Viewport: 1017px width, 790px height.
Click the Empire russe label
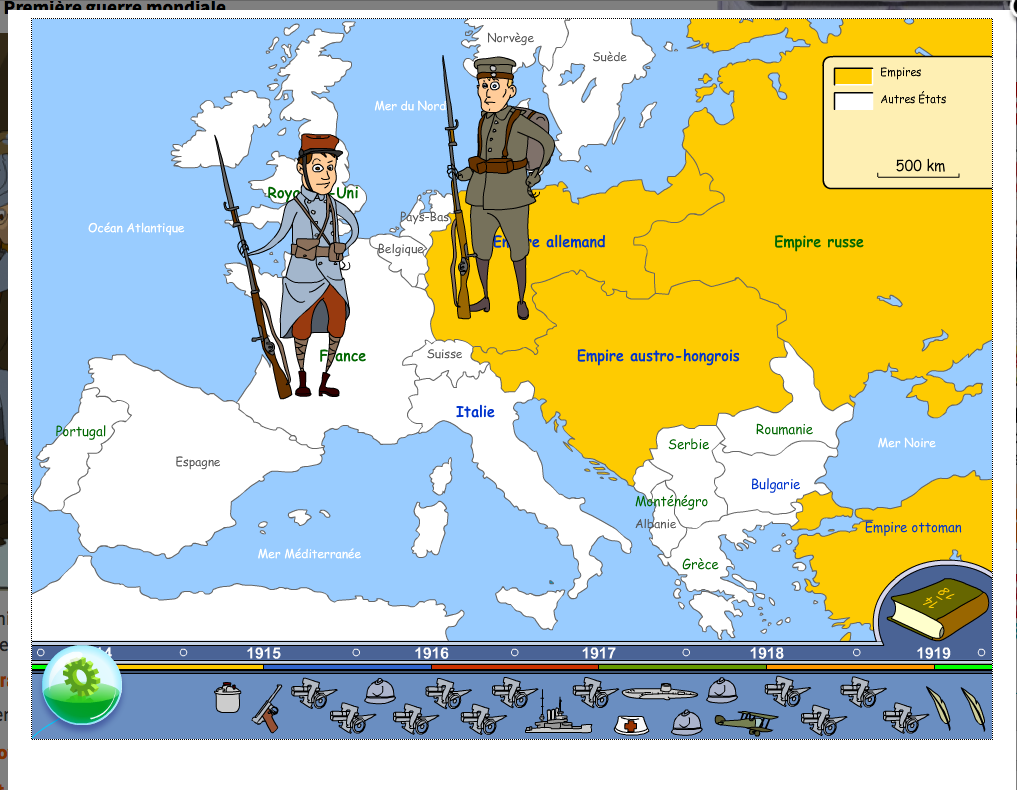point(818,242)
